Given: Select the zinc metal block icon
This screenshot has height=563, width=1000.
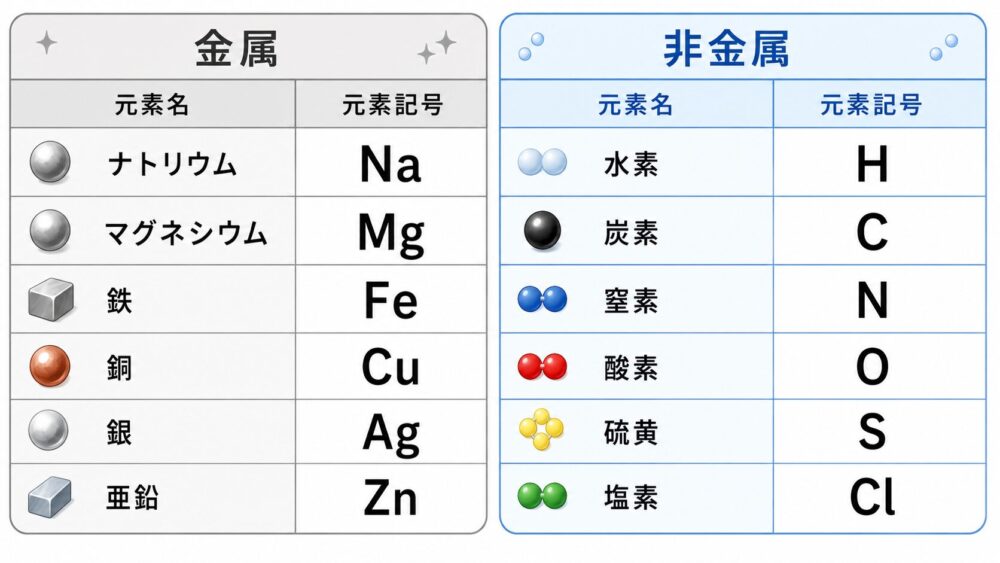Looking at the screenshot, I should pos(50,497).
